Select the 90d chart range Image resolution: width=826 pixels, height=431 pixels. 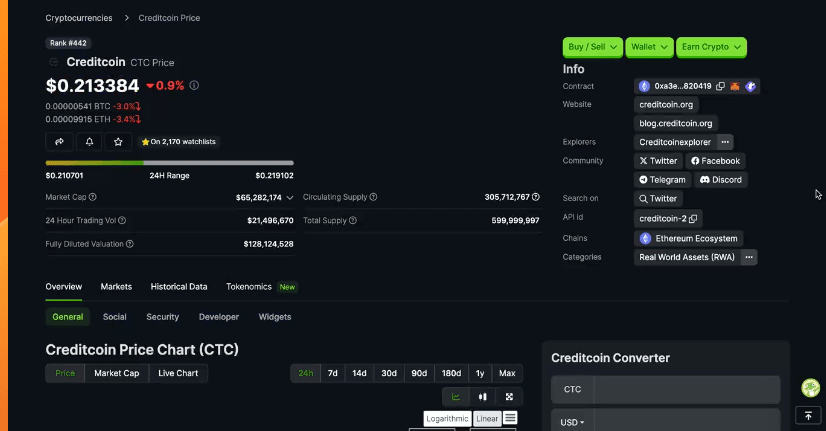tap(419, 373)
